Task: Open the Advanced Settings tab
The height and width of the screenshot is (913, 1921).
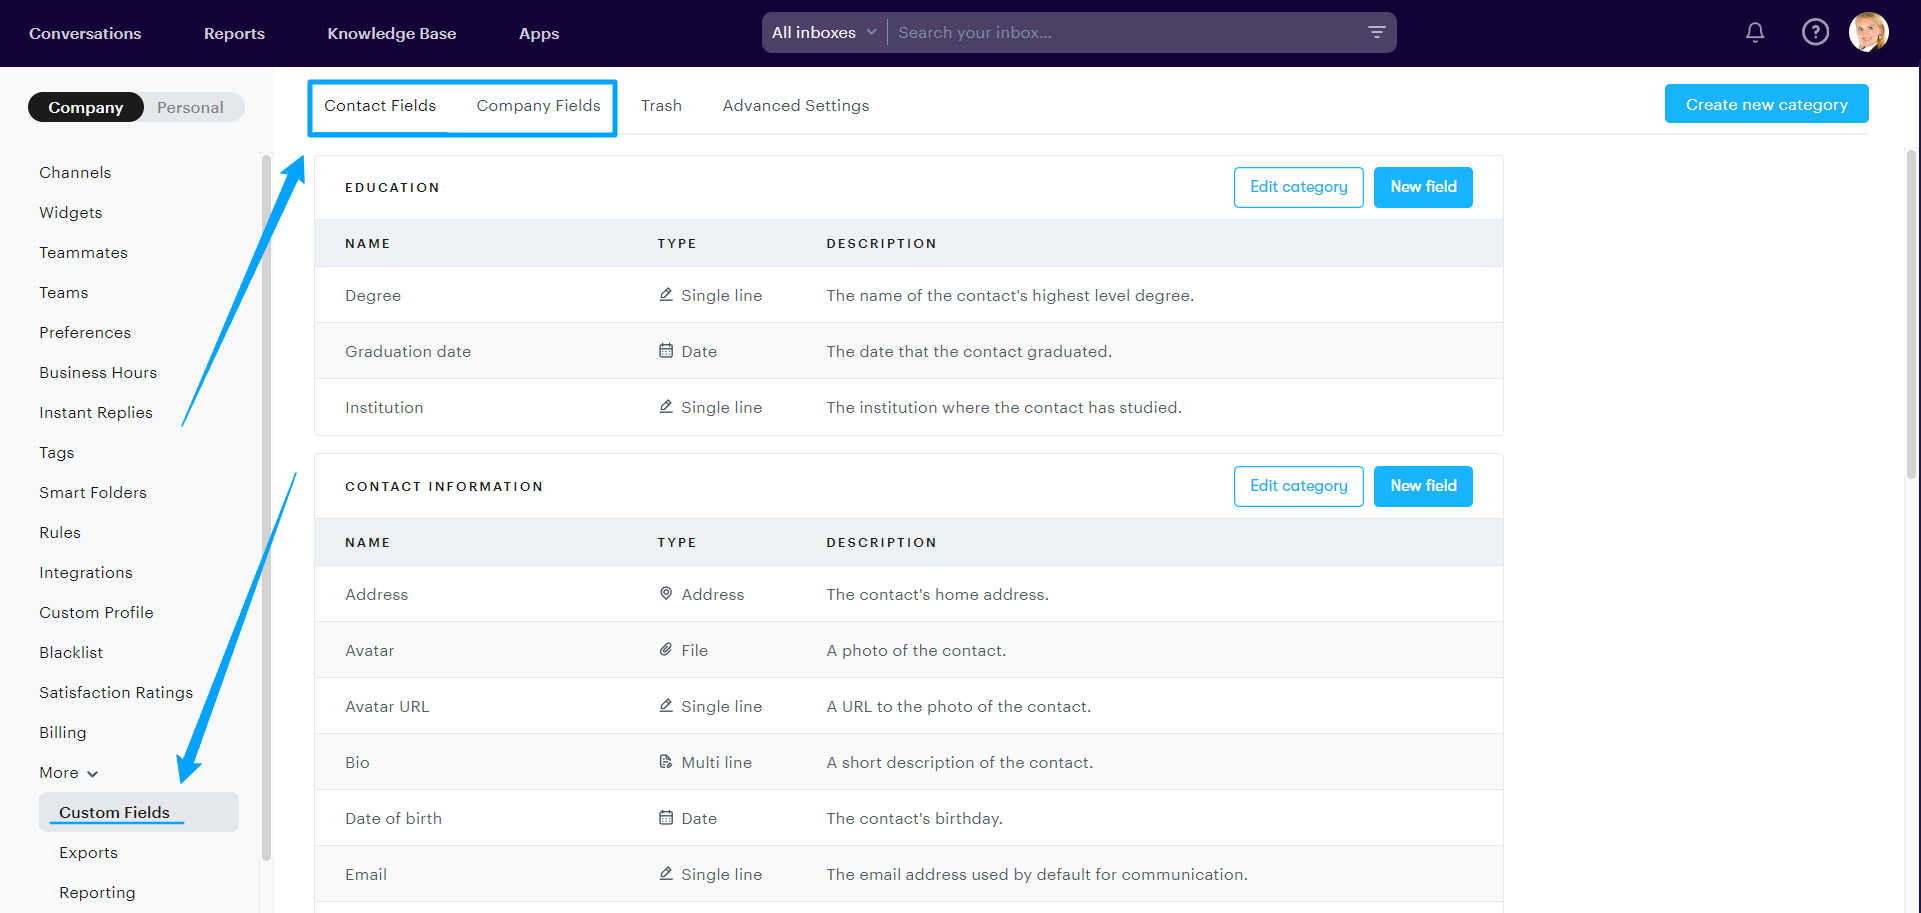Action: [796, 105]
